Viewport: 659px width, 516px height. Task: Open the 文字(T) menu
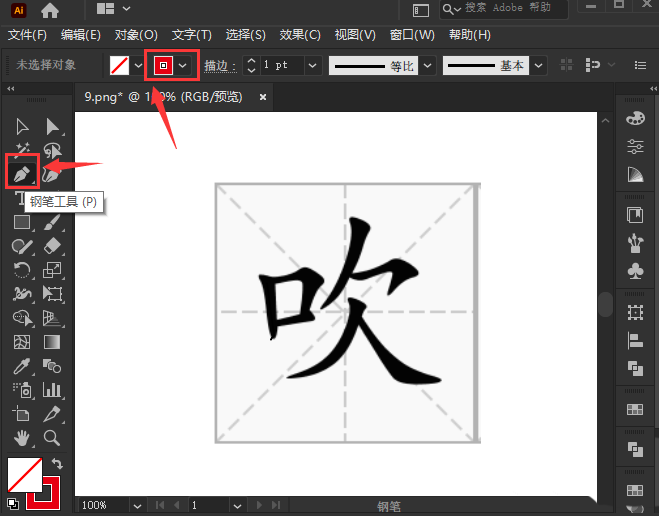click(192, 34)
